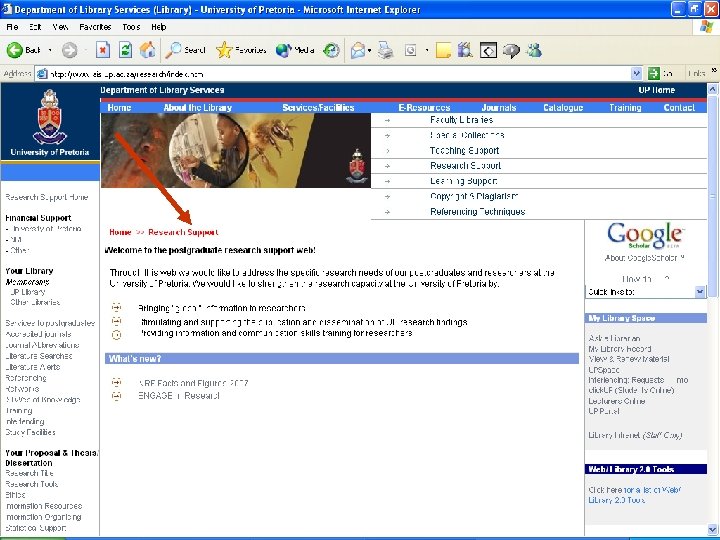
Task: Select the Contact nav tab
Action: [x=679, y=108]
